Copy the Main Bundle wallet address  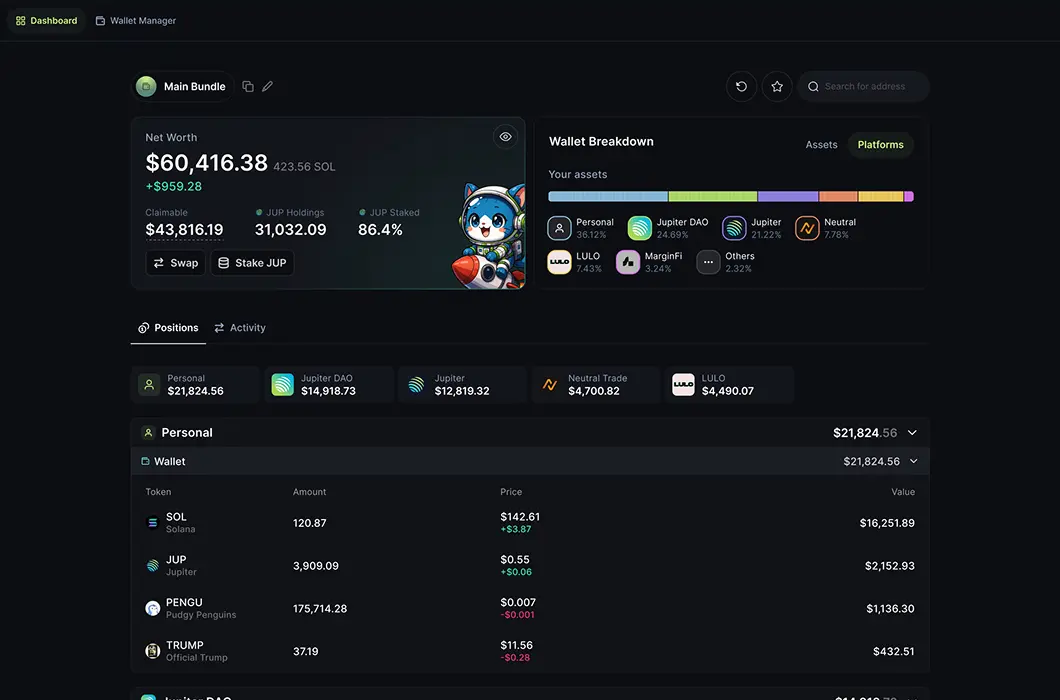point(247,86)
